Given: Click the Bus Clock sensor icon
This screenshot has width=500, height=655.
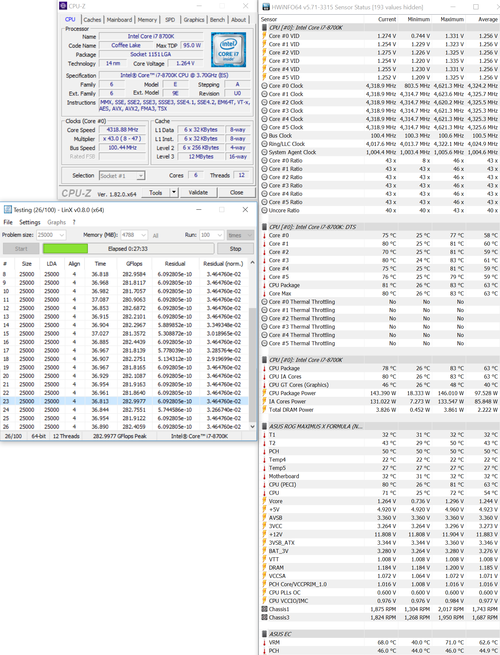Looking at the screenshot, I should pos(264,135).
